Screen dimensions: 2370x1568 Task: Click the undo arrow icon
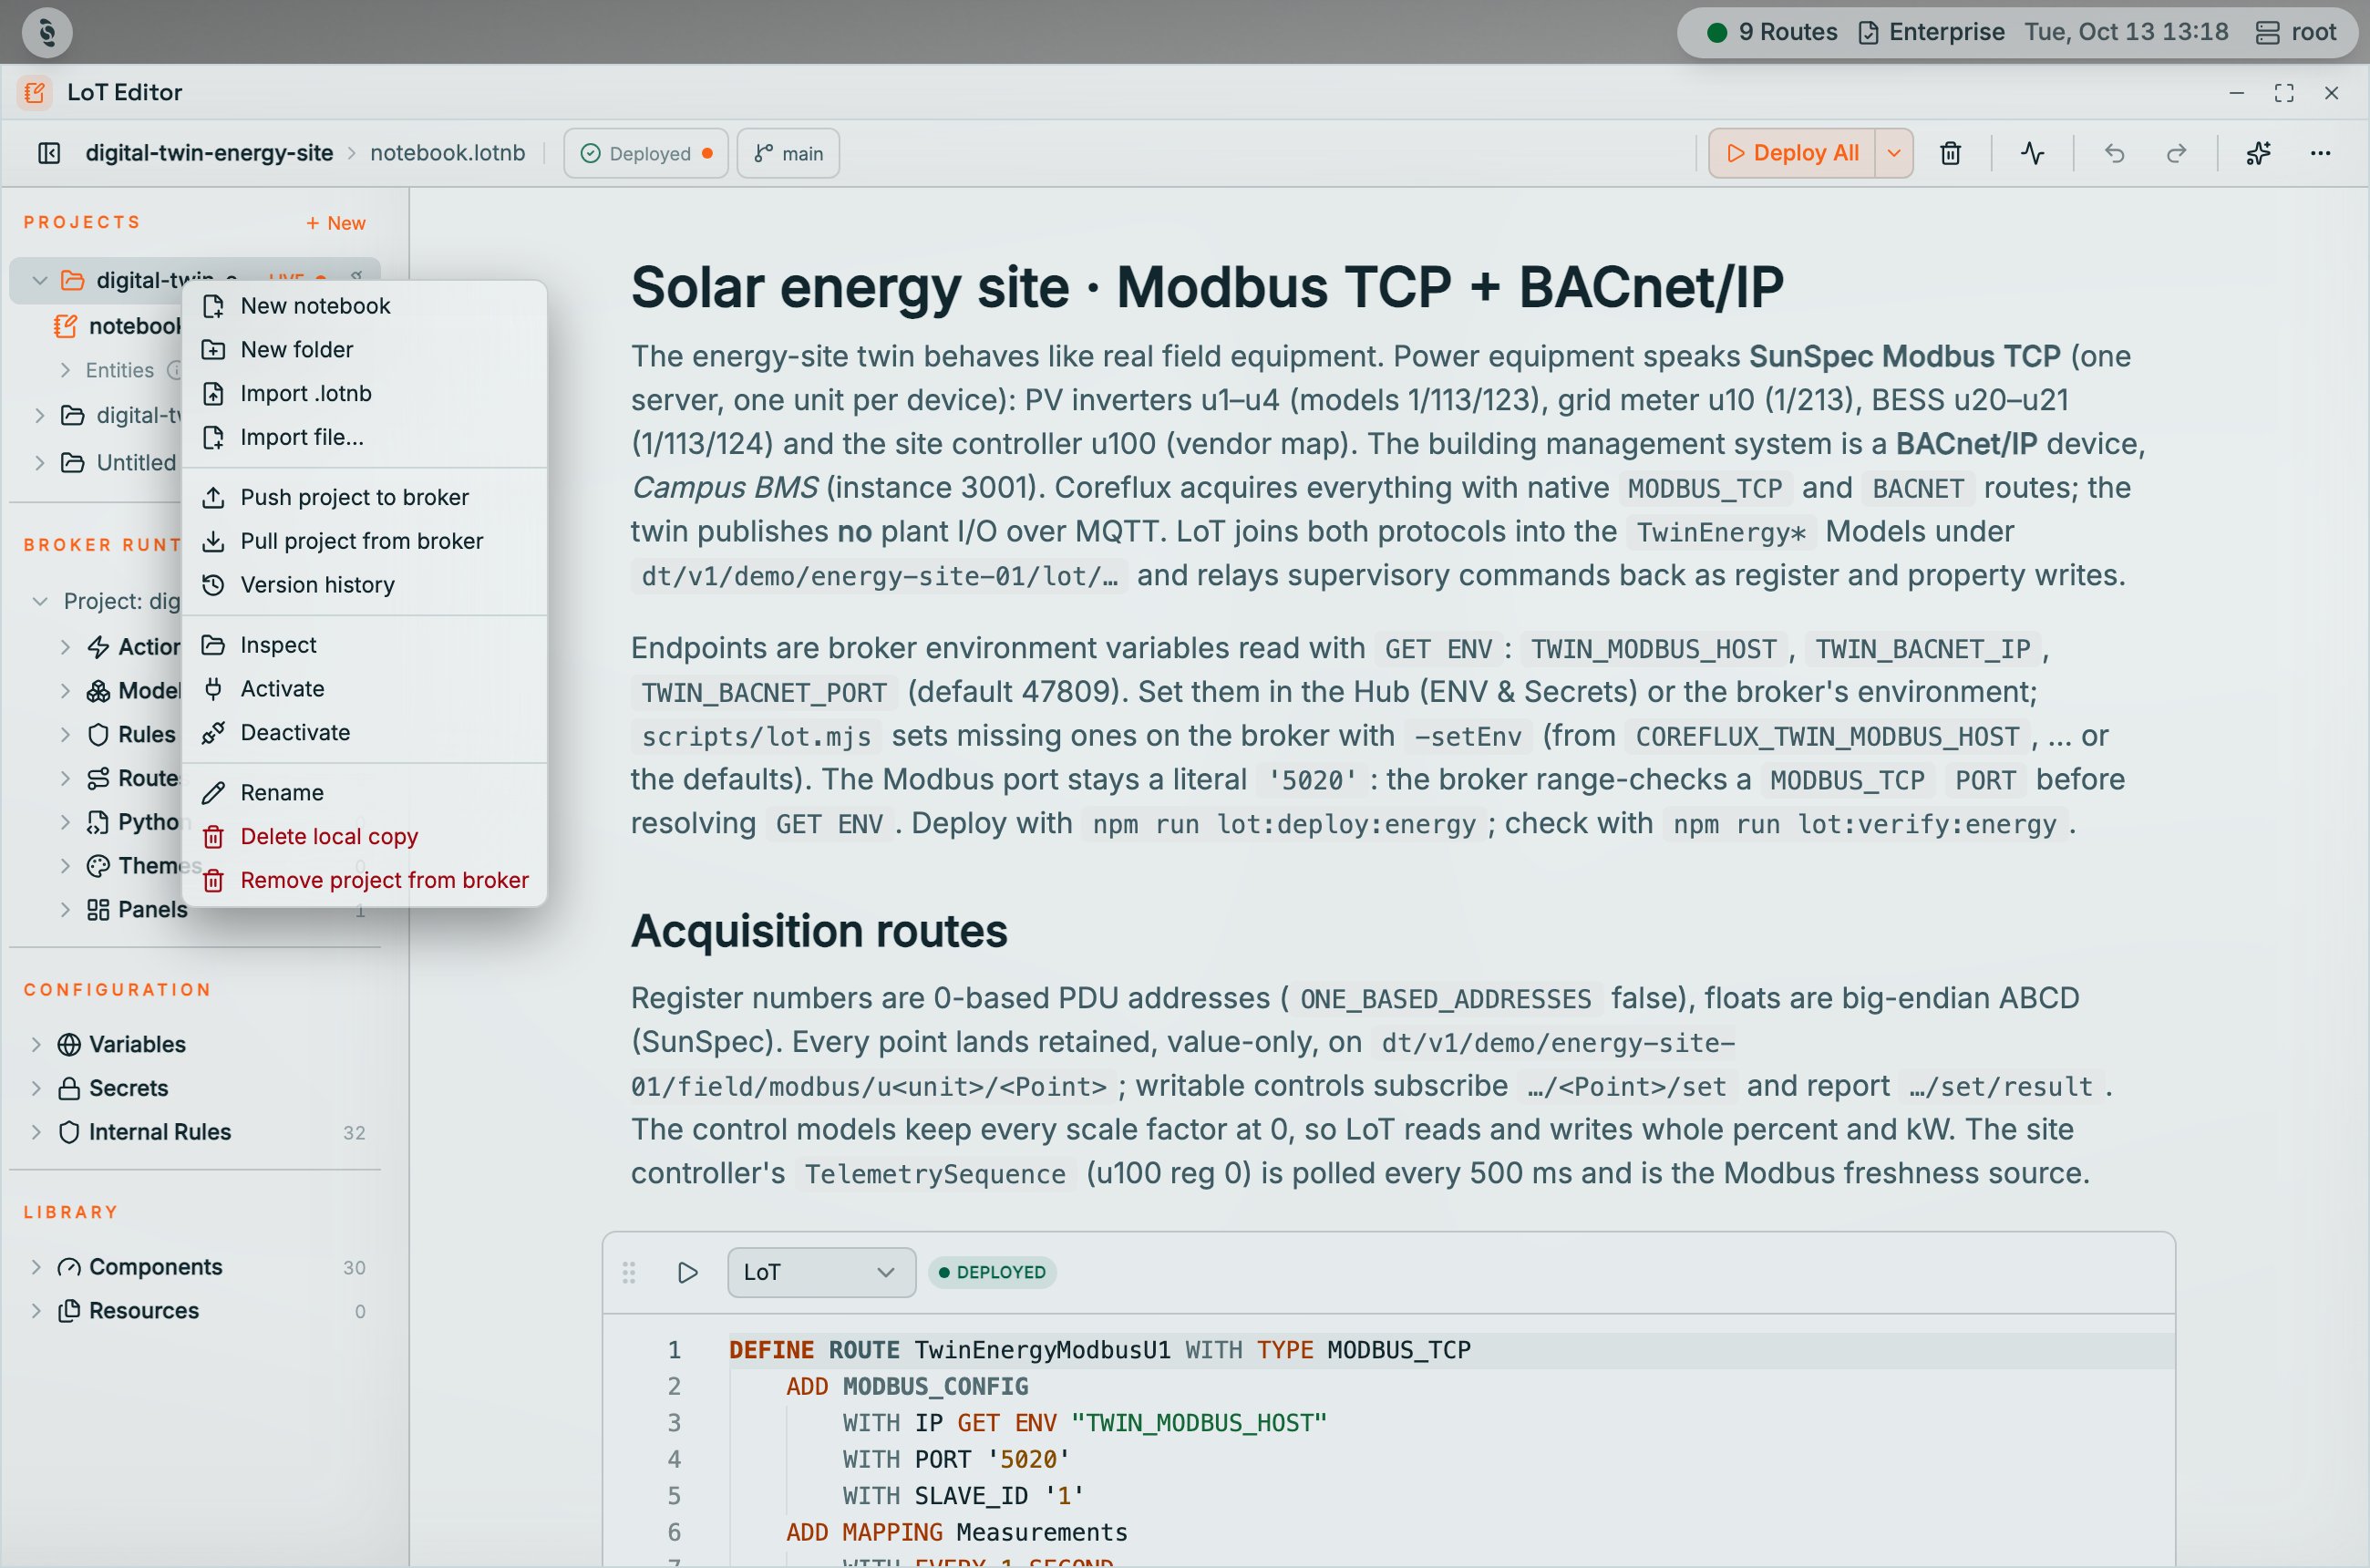pyautogui.click(x=2114, y=153)
